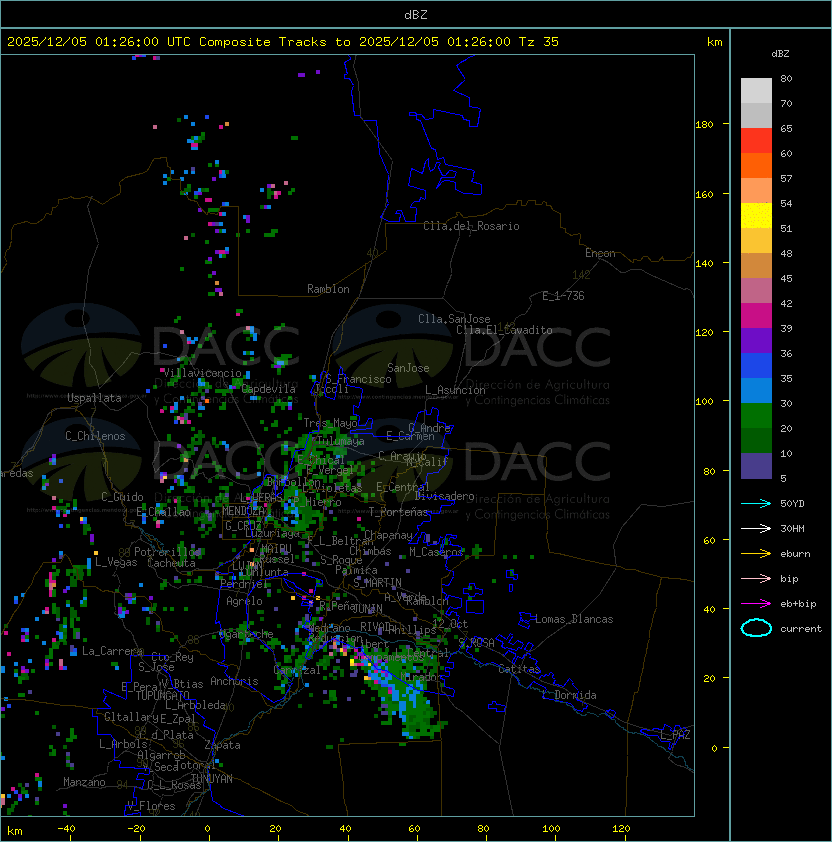Image resolution: width=832 pixels, height=842 pixels.
Task: Pick the blue 36 dBZ color swatch
Action: [x=756, y=366]
